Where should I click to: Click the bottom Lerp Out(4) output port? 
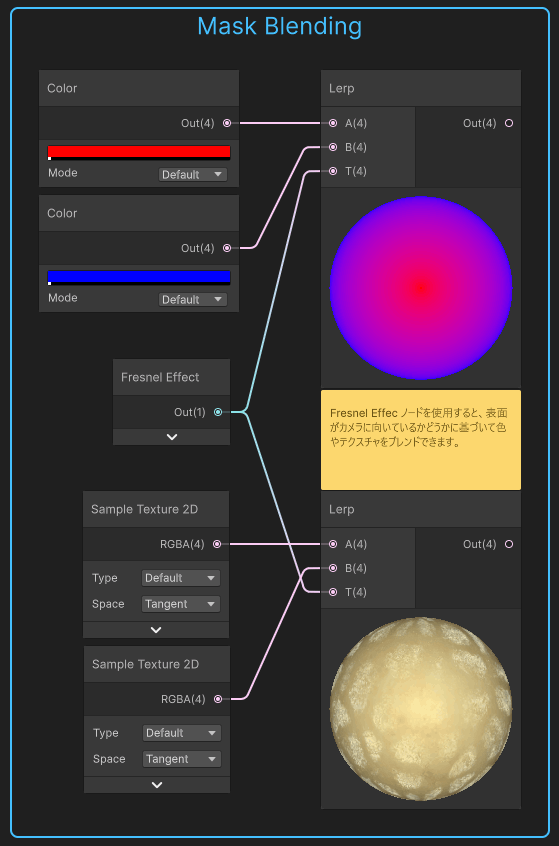point(509,544)
